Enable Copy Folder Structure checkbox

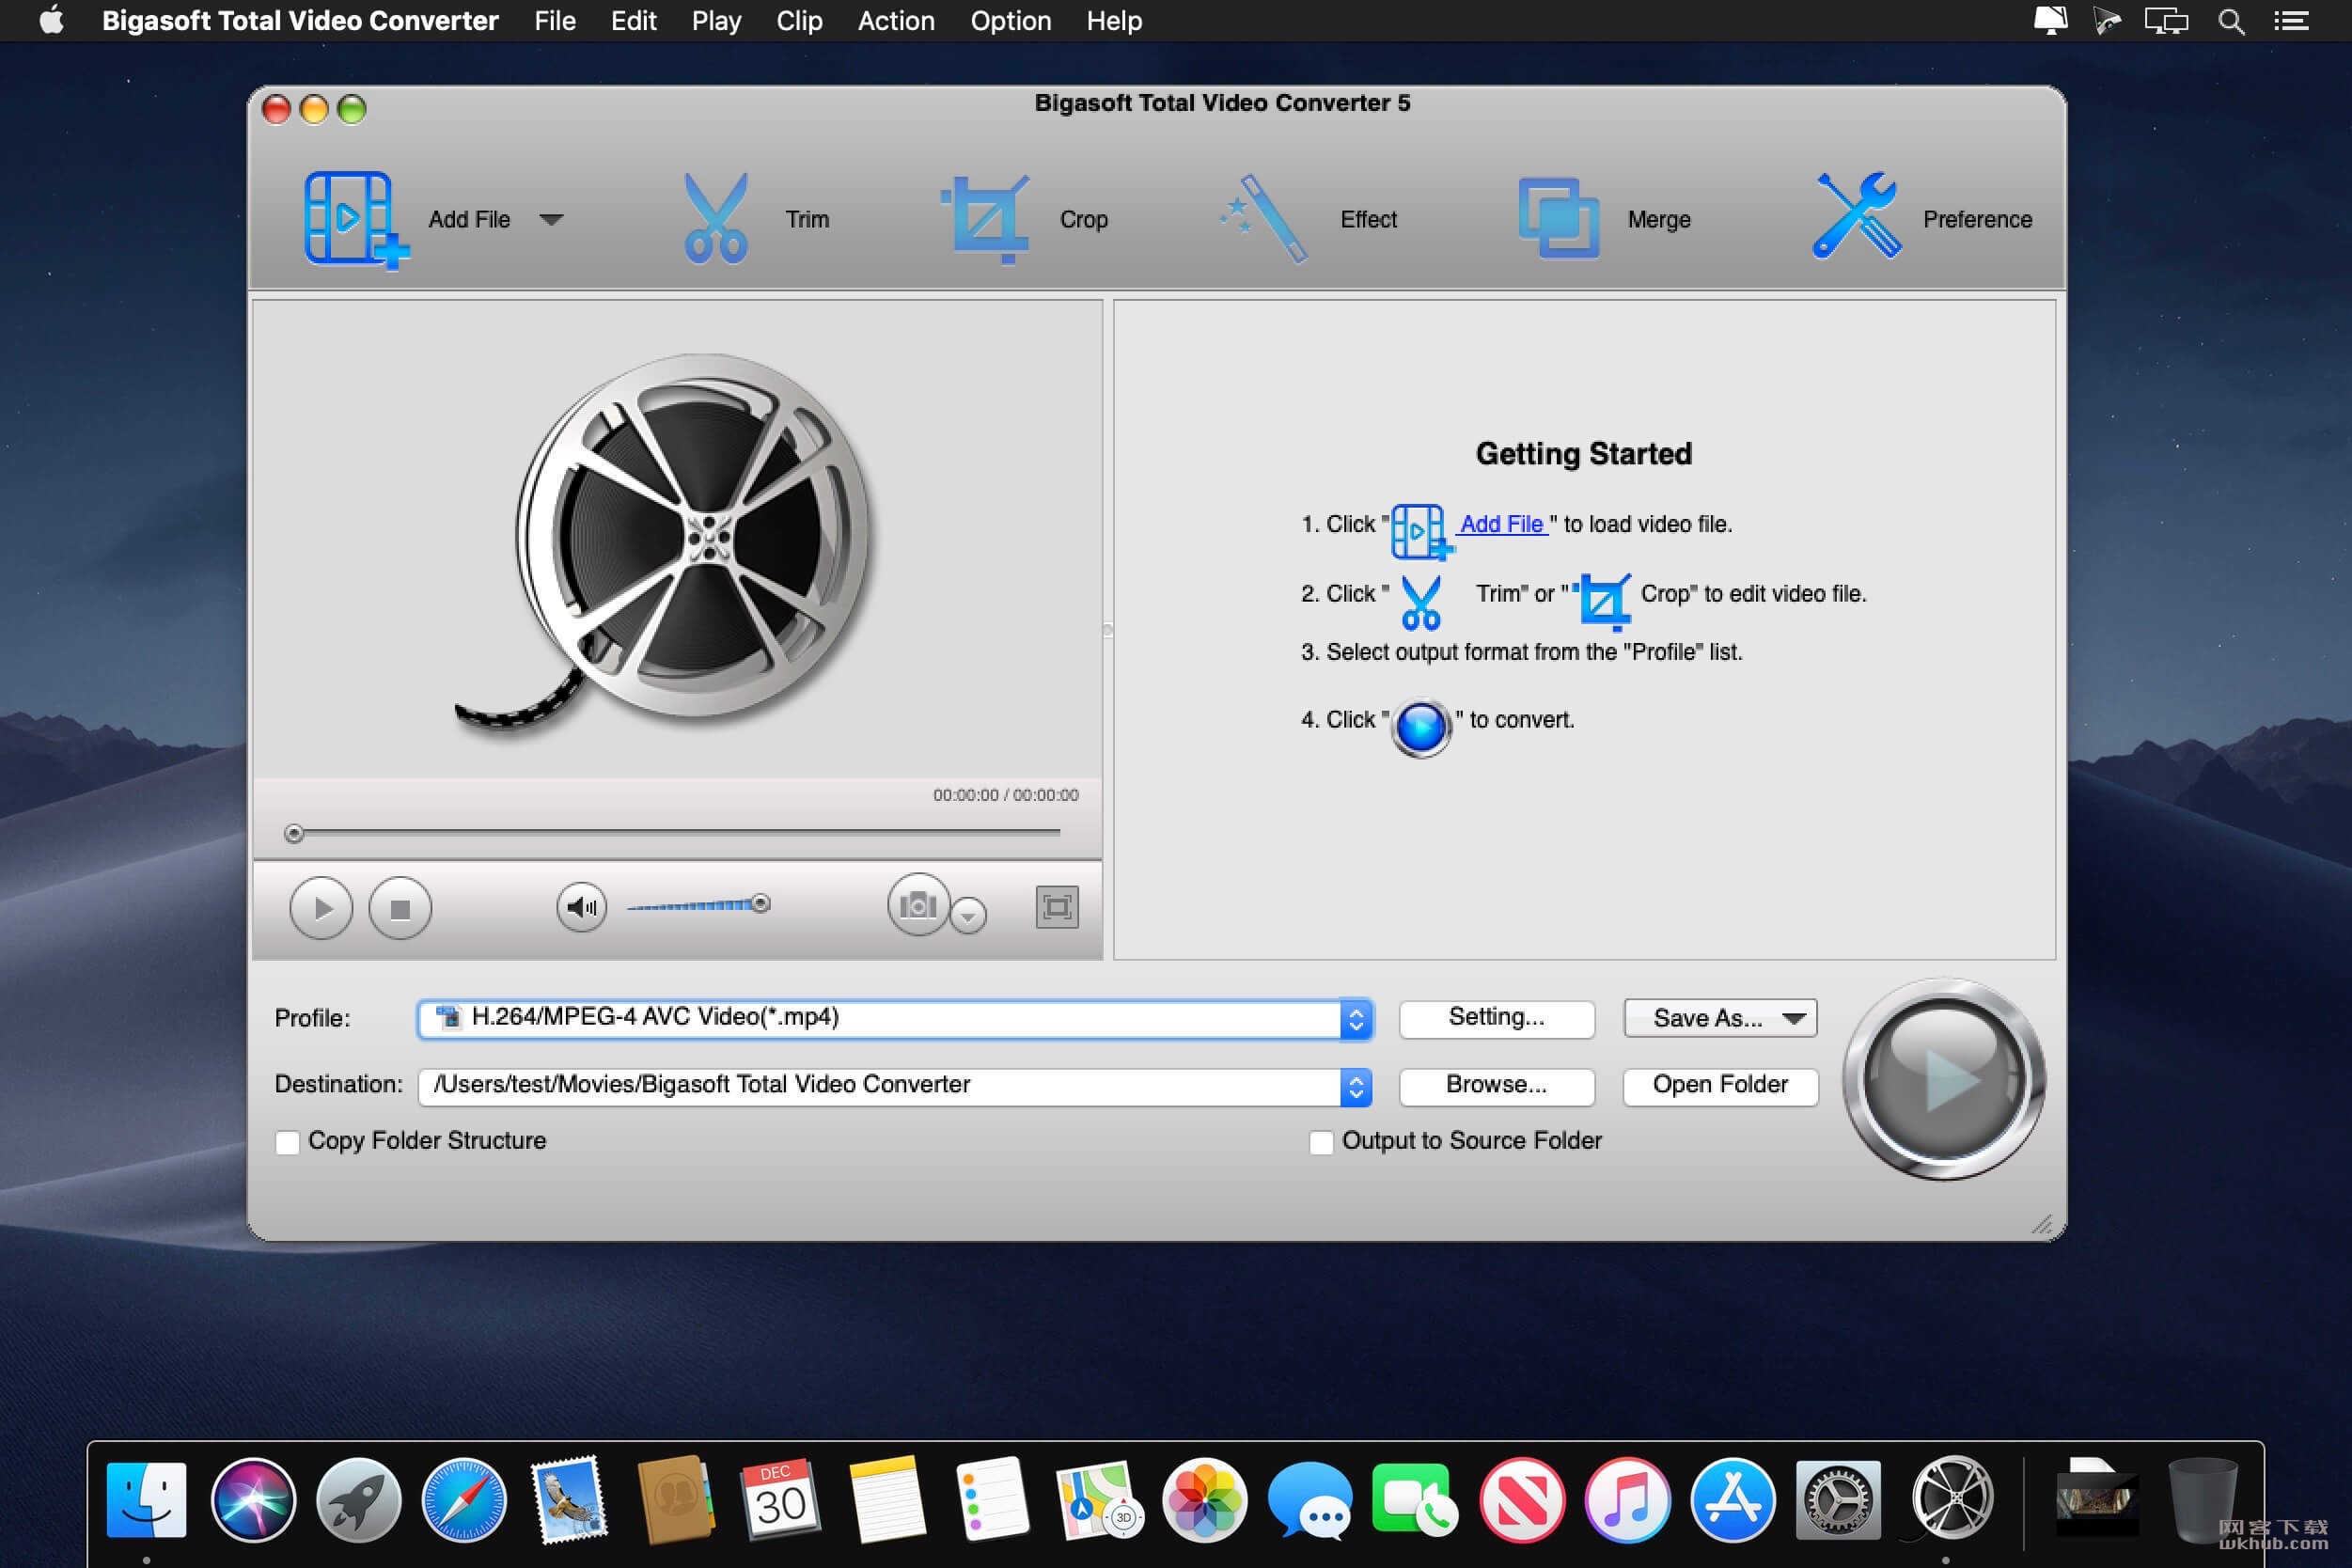coord(288,1142)
